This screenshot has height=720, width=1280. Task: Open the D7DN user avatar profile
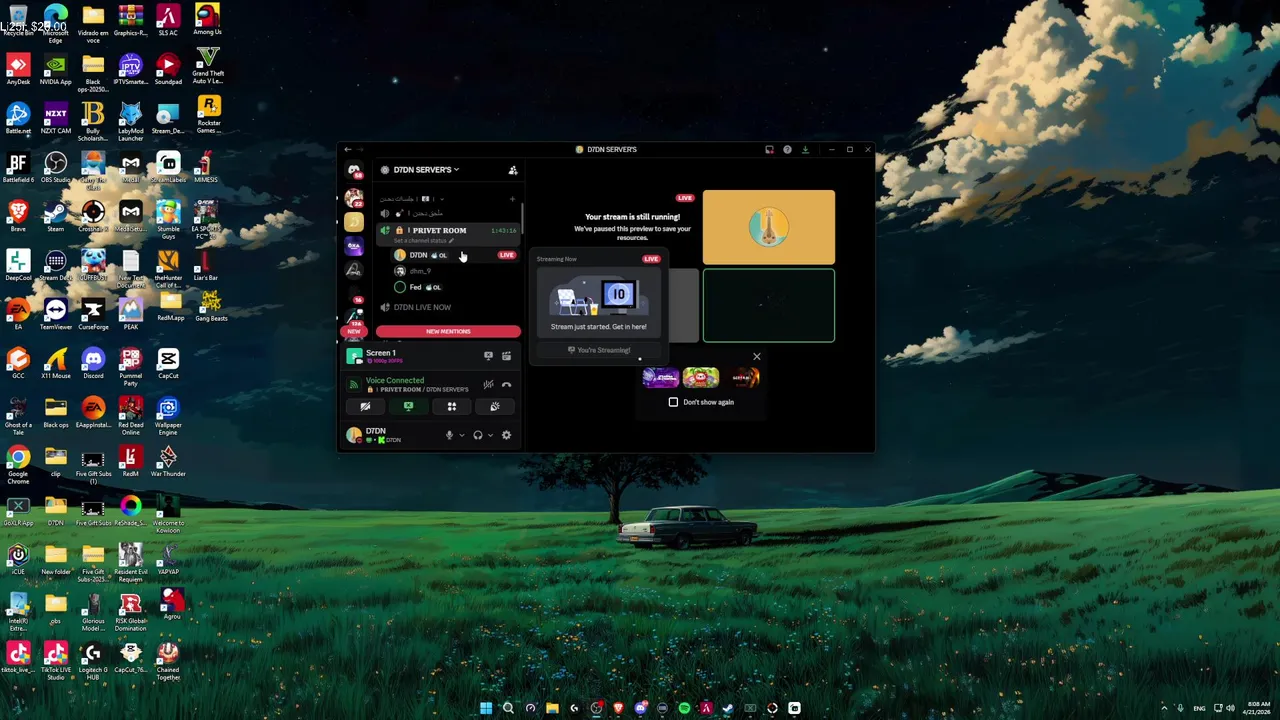tap(353, 434)
